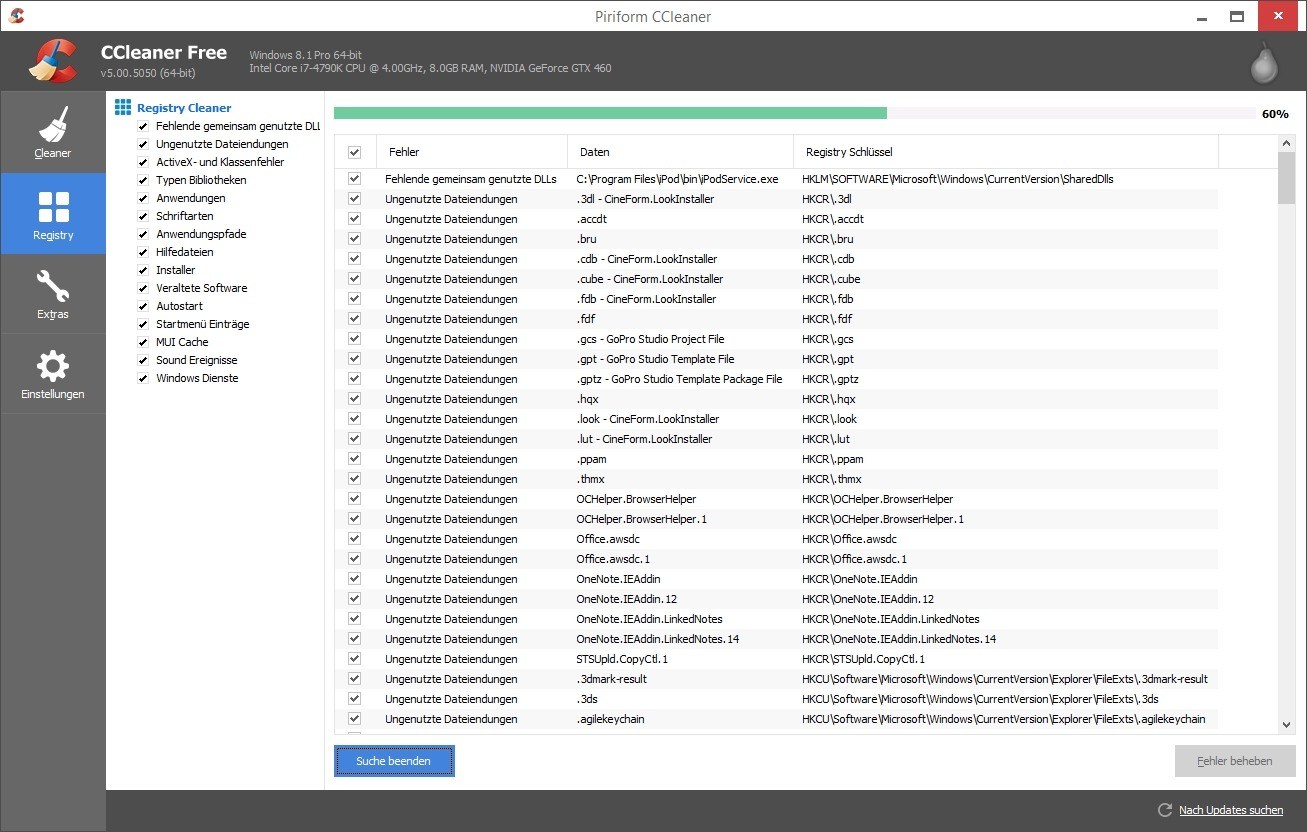Toggle the select-all checkbox in table header
Screen dimensions: 1307x832
[354, 152]
